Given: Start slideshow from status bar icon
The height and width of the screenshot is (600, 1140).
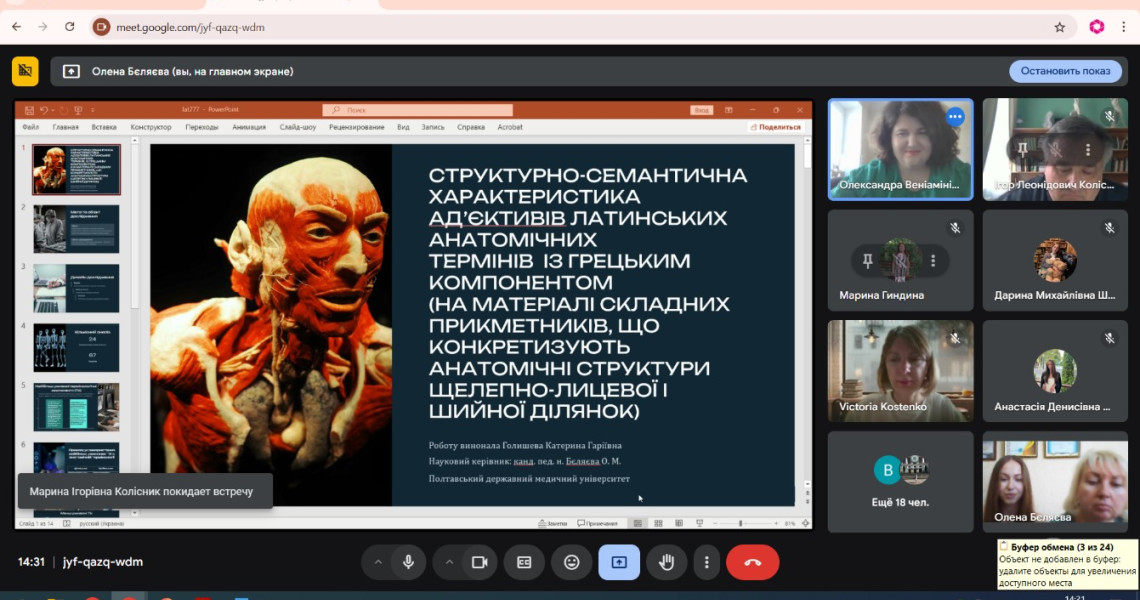Looking at the screenshot, I should point(699,523).
